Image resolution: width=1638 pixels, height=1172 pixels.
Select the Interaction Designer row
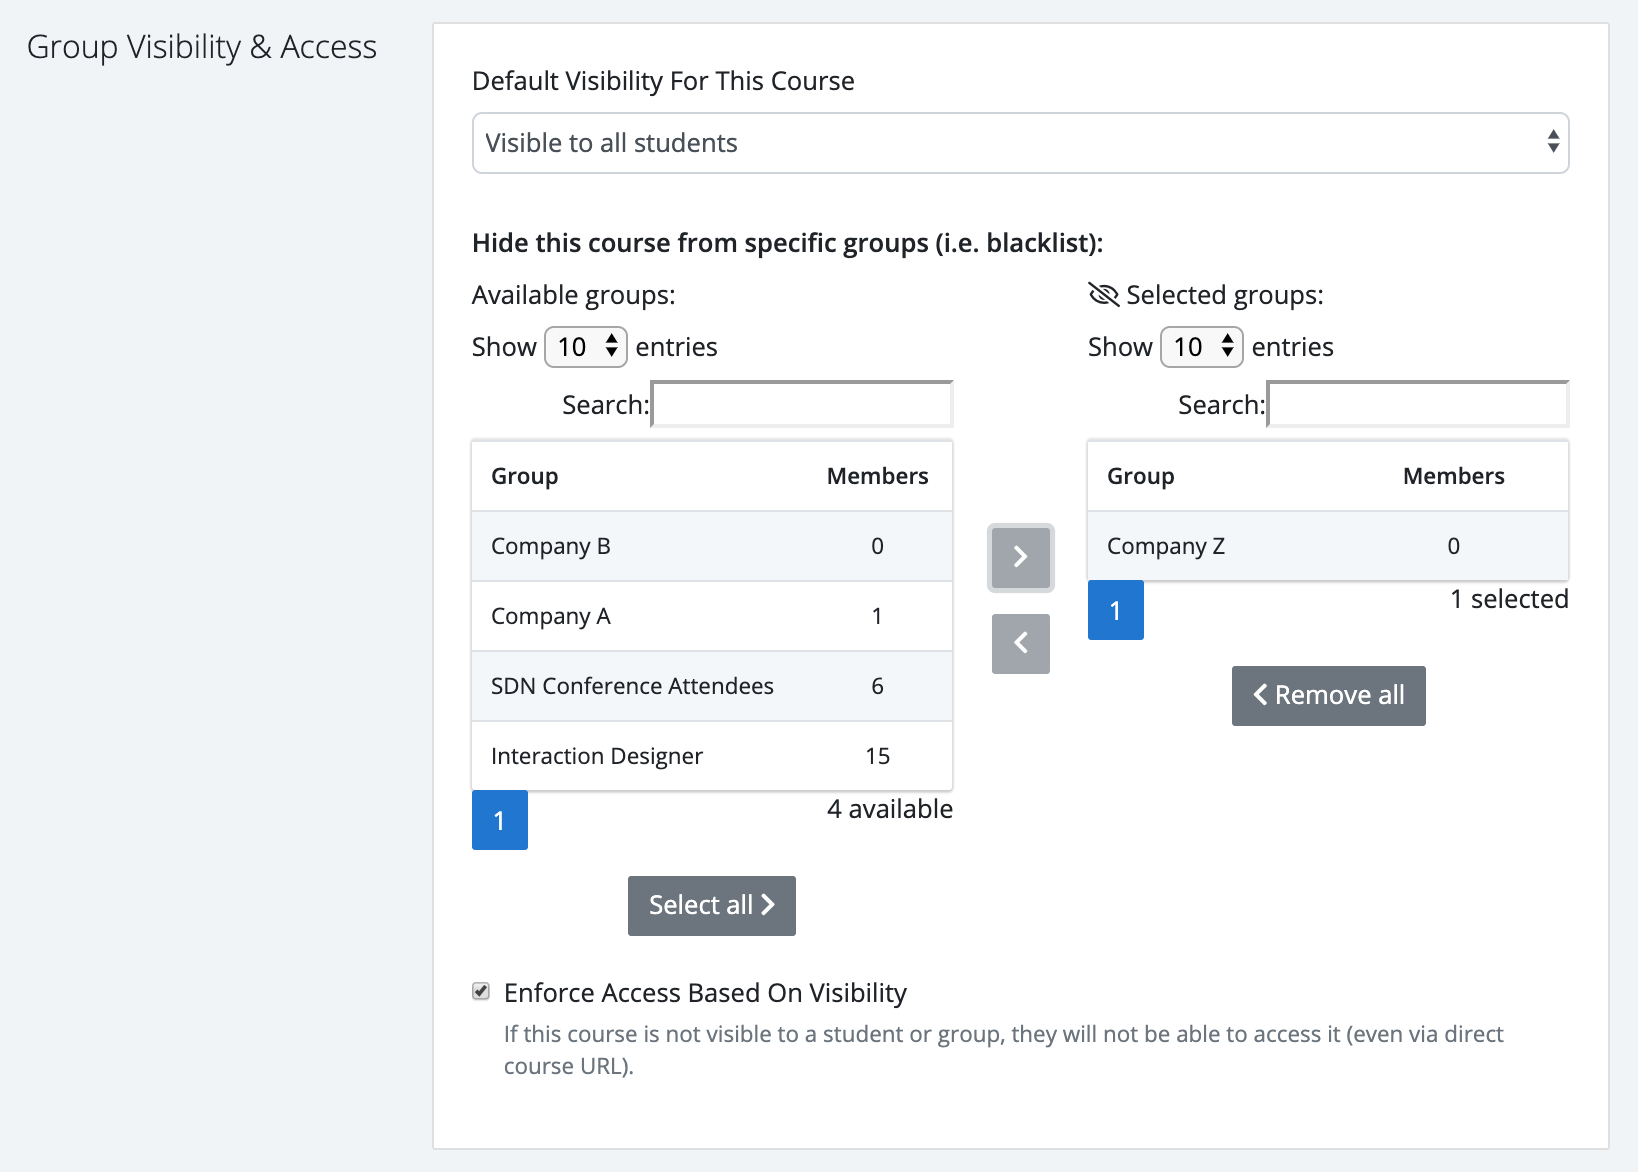click(x=711, y=756)
